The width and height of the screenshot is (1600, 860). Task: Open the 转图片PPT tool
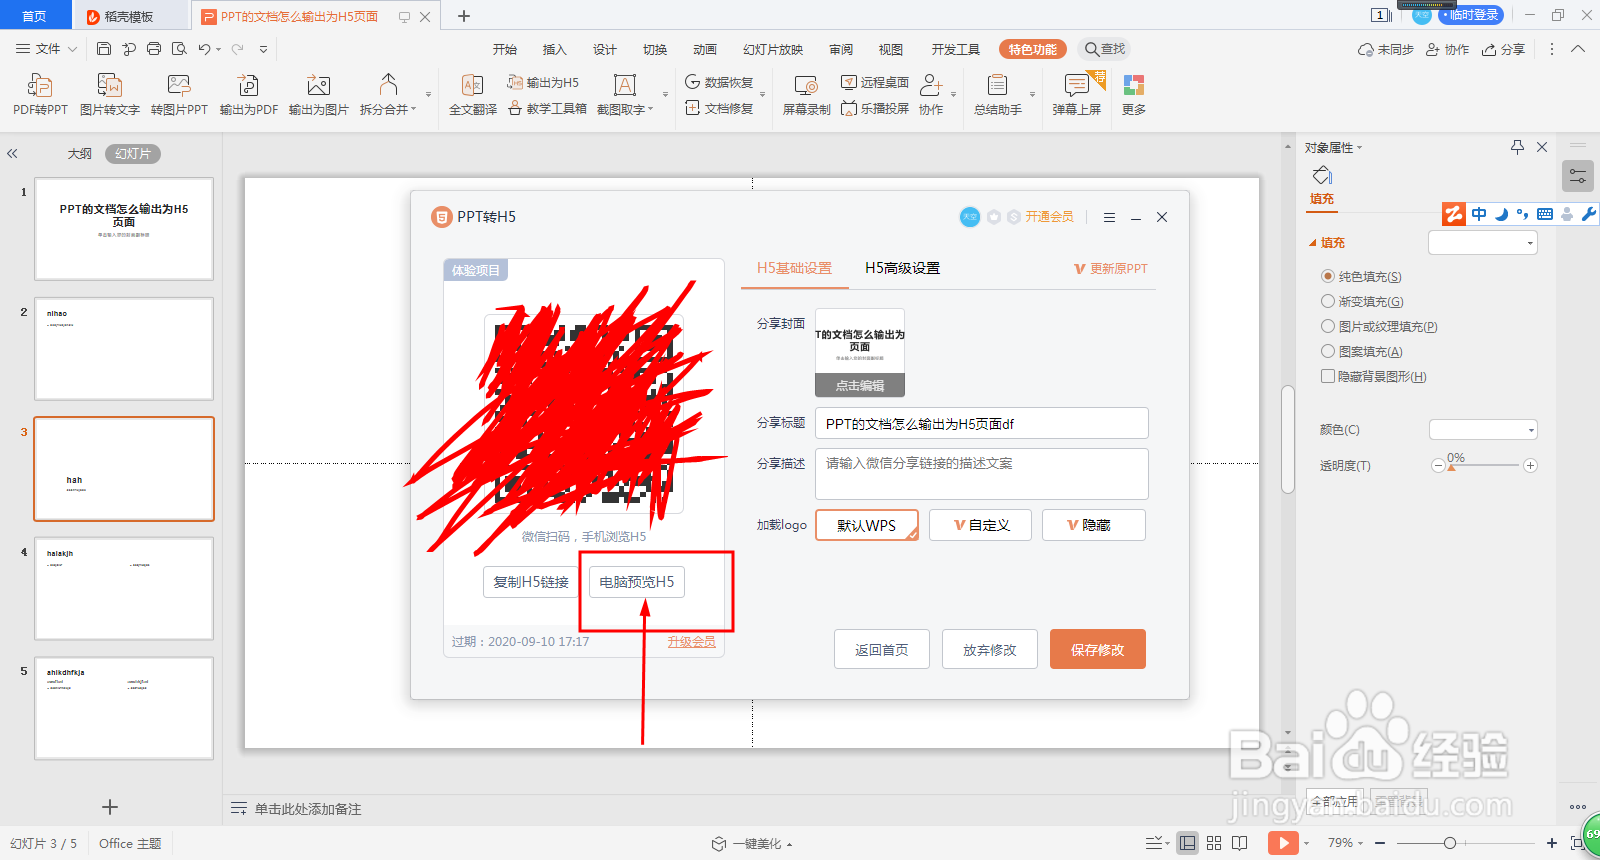[179, 95]
